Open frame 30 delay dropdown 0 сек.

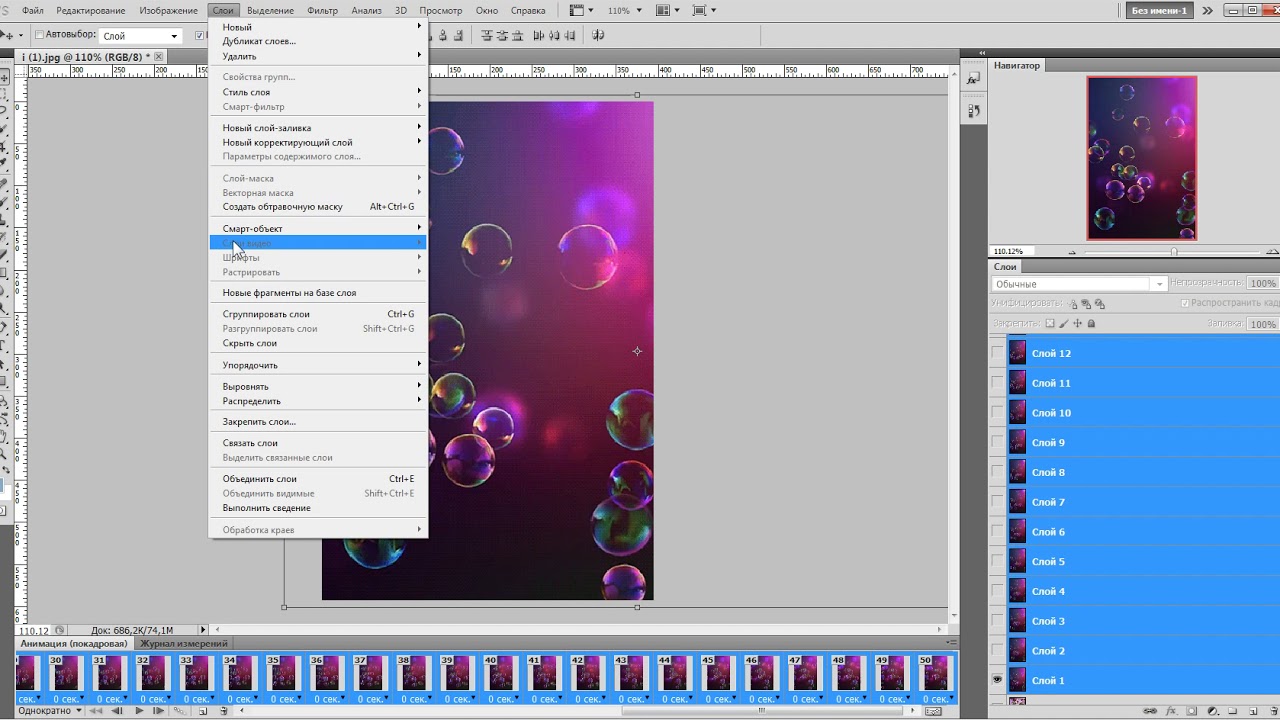pos(67,698)
